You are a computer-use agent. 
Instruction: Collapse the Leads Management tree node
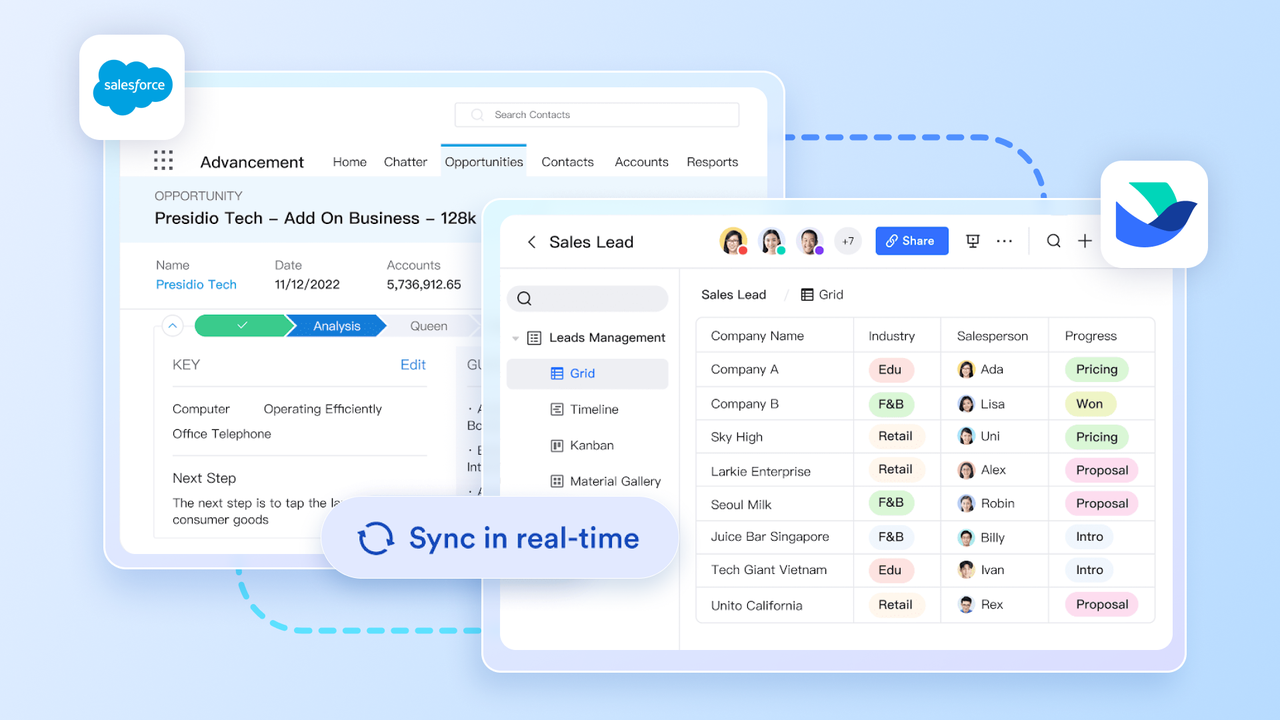(516, 338)
